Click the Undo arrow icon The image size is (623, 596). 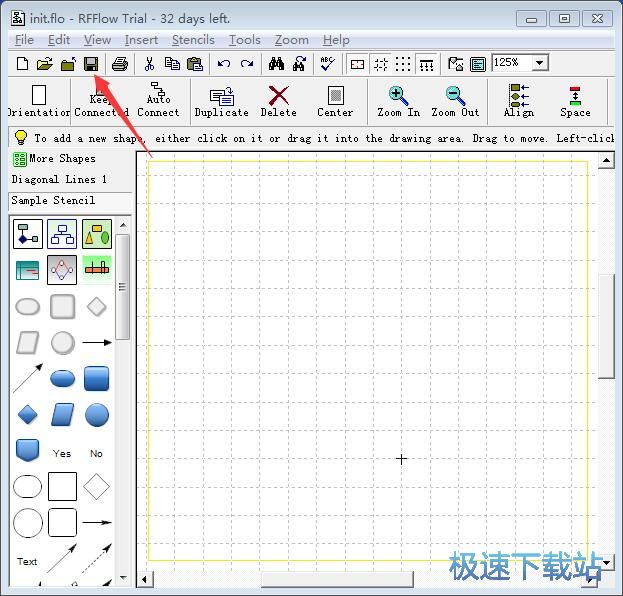tap(224, 64)
